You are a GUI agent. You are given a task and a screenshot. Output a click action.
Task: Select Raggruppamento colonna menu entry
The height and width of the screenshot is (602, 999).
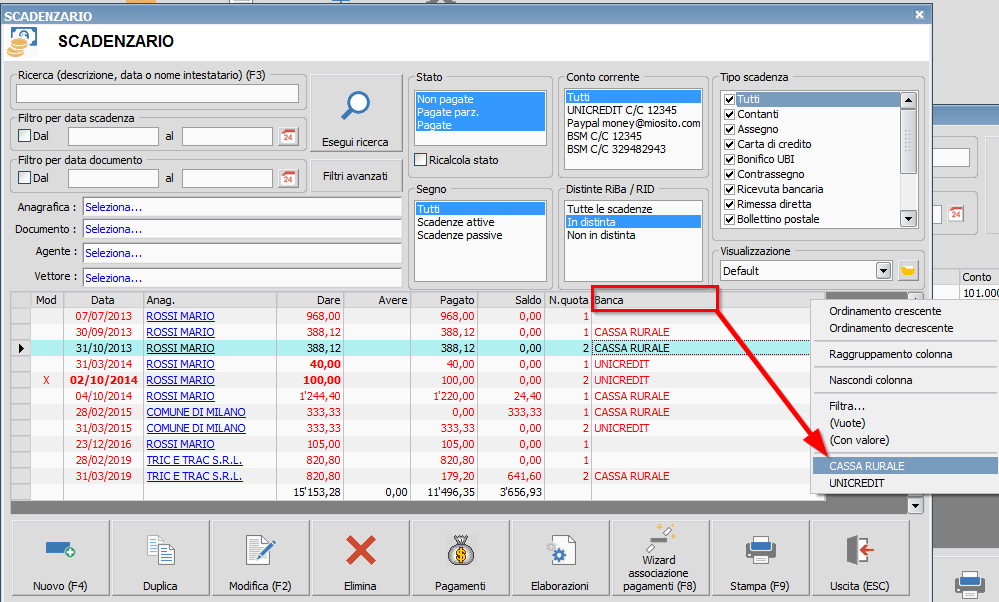(x=891, y=354)
